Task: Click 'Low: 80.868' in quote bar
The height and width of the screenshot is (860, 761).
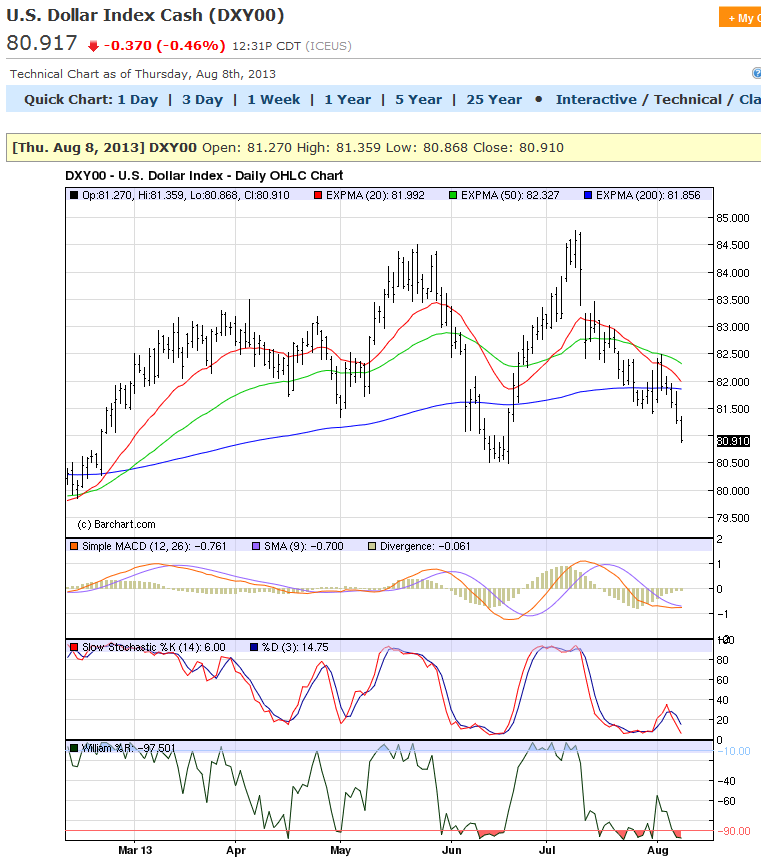Action: pyautogui.click(x=427, y=148)
